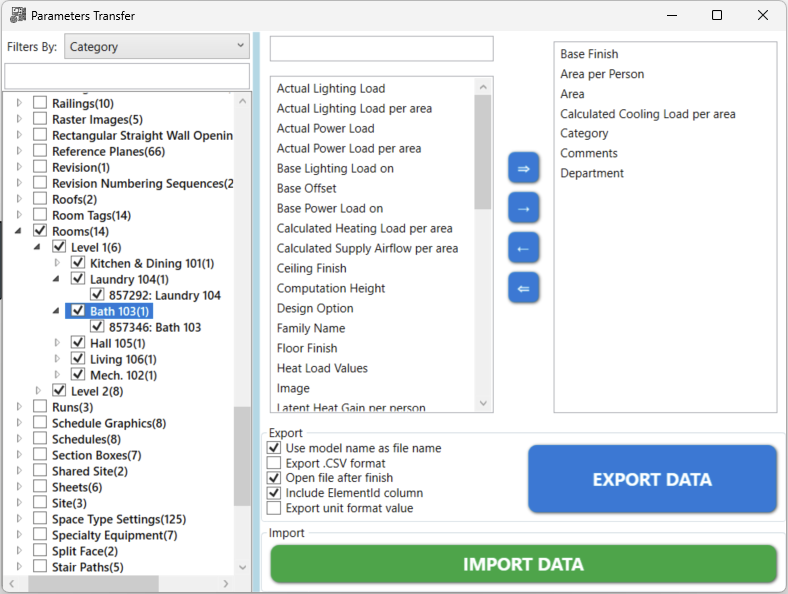788x594 pixels.
Task: Click the tree scroll down arrow
Action: 242,567
